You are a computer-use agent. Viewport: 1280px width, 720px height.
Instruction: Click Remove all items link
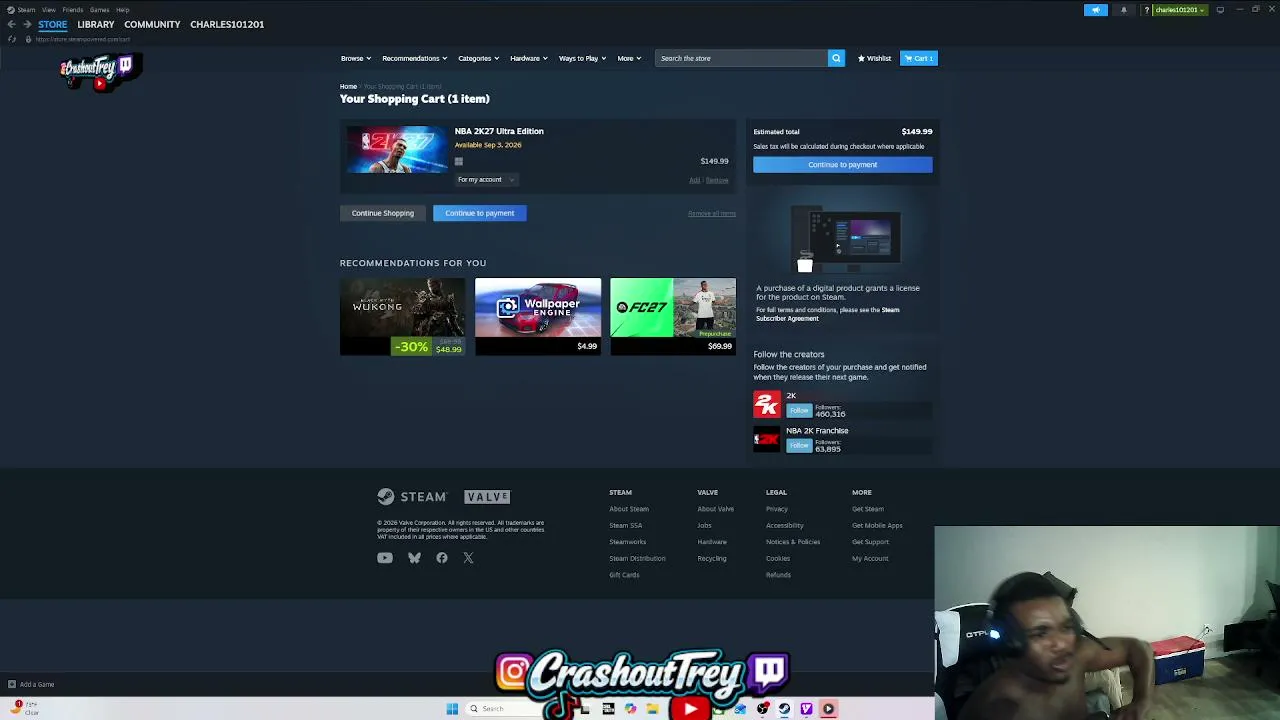(x=712, y=213)
